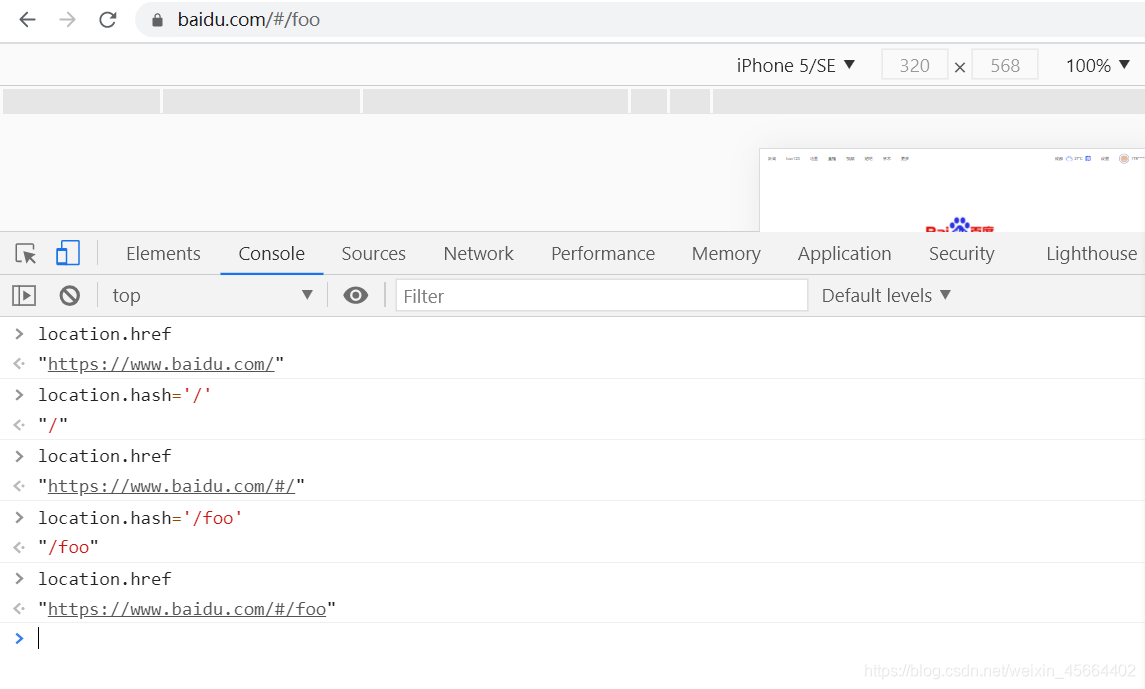Screen dimensions: 1145x689
Task: Activate the inspect element picker icon
Action: pos(26,253)
